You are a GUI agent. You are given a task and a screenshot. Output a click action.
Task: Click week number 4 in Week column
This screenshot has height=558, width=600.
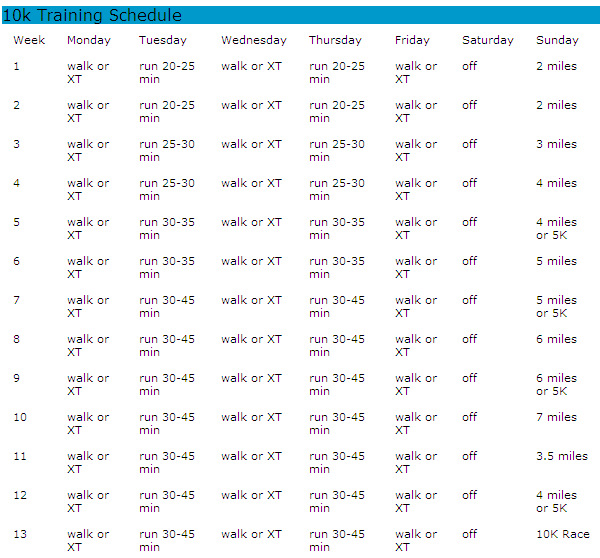coord(16,183)
